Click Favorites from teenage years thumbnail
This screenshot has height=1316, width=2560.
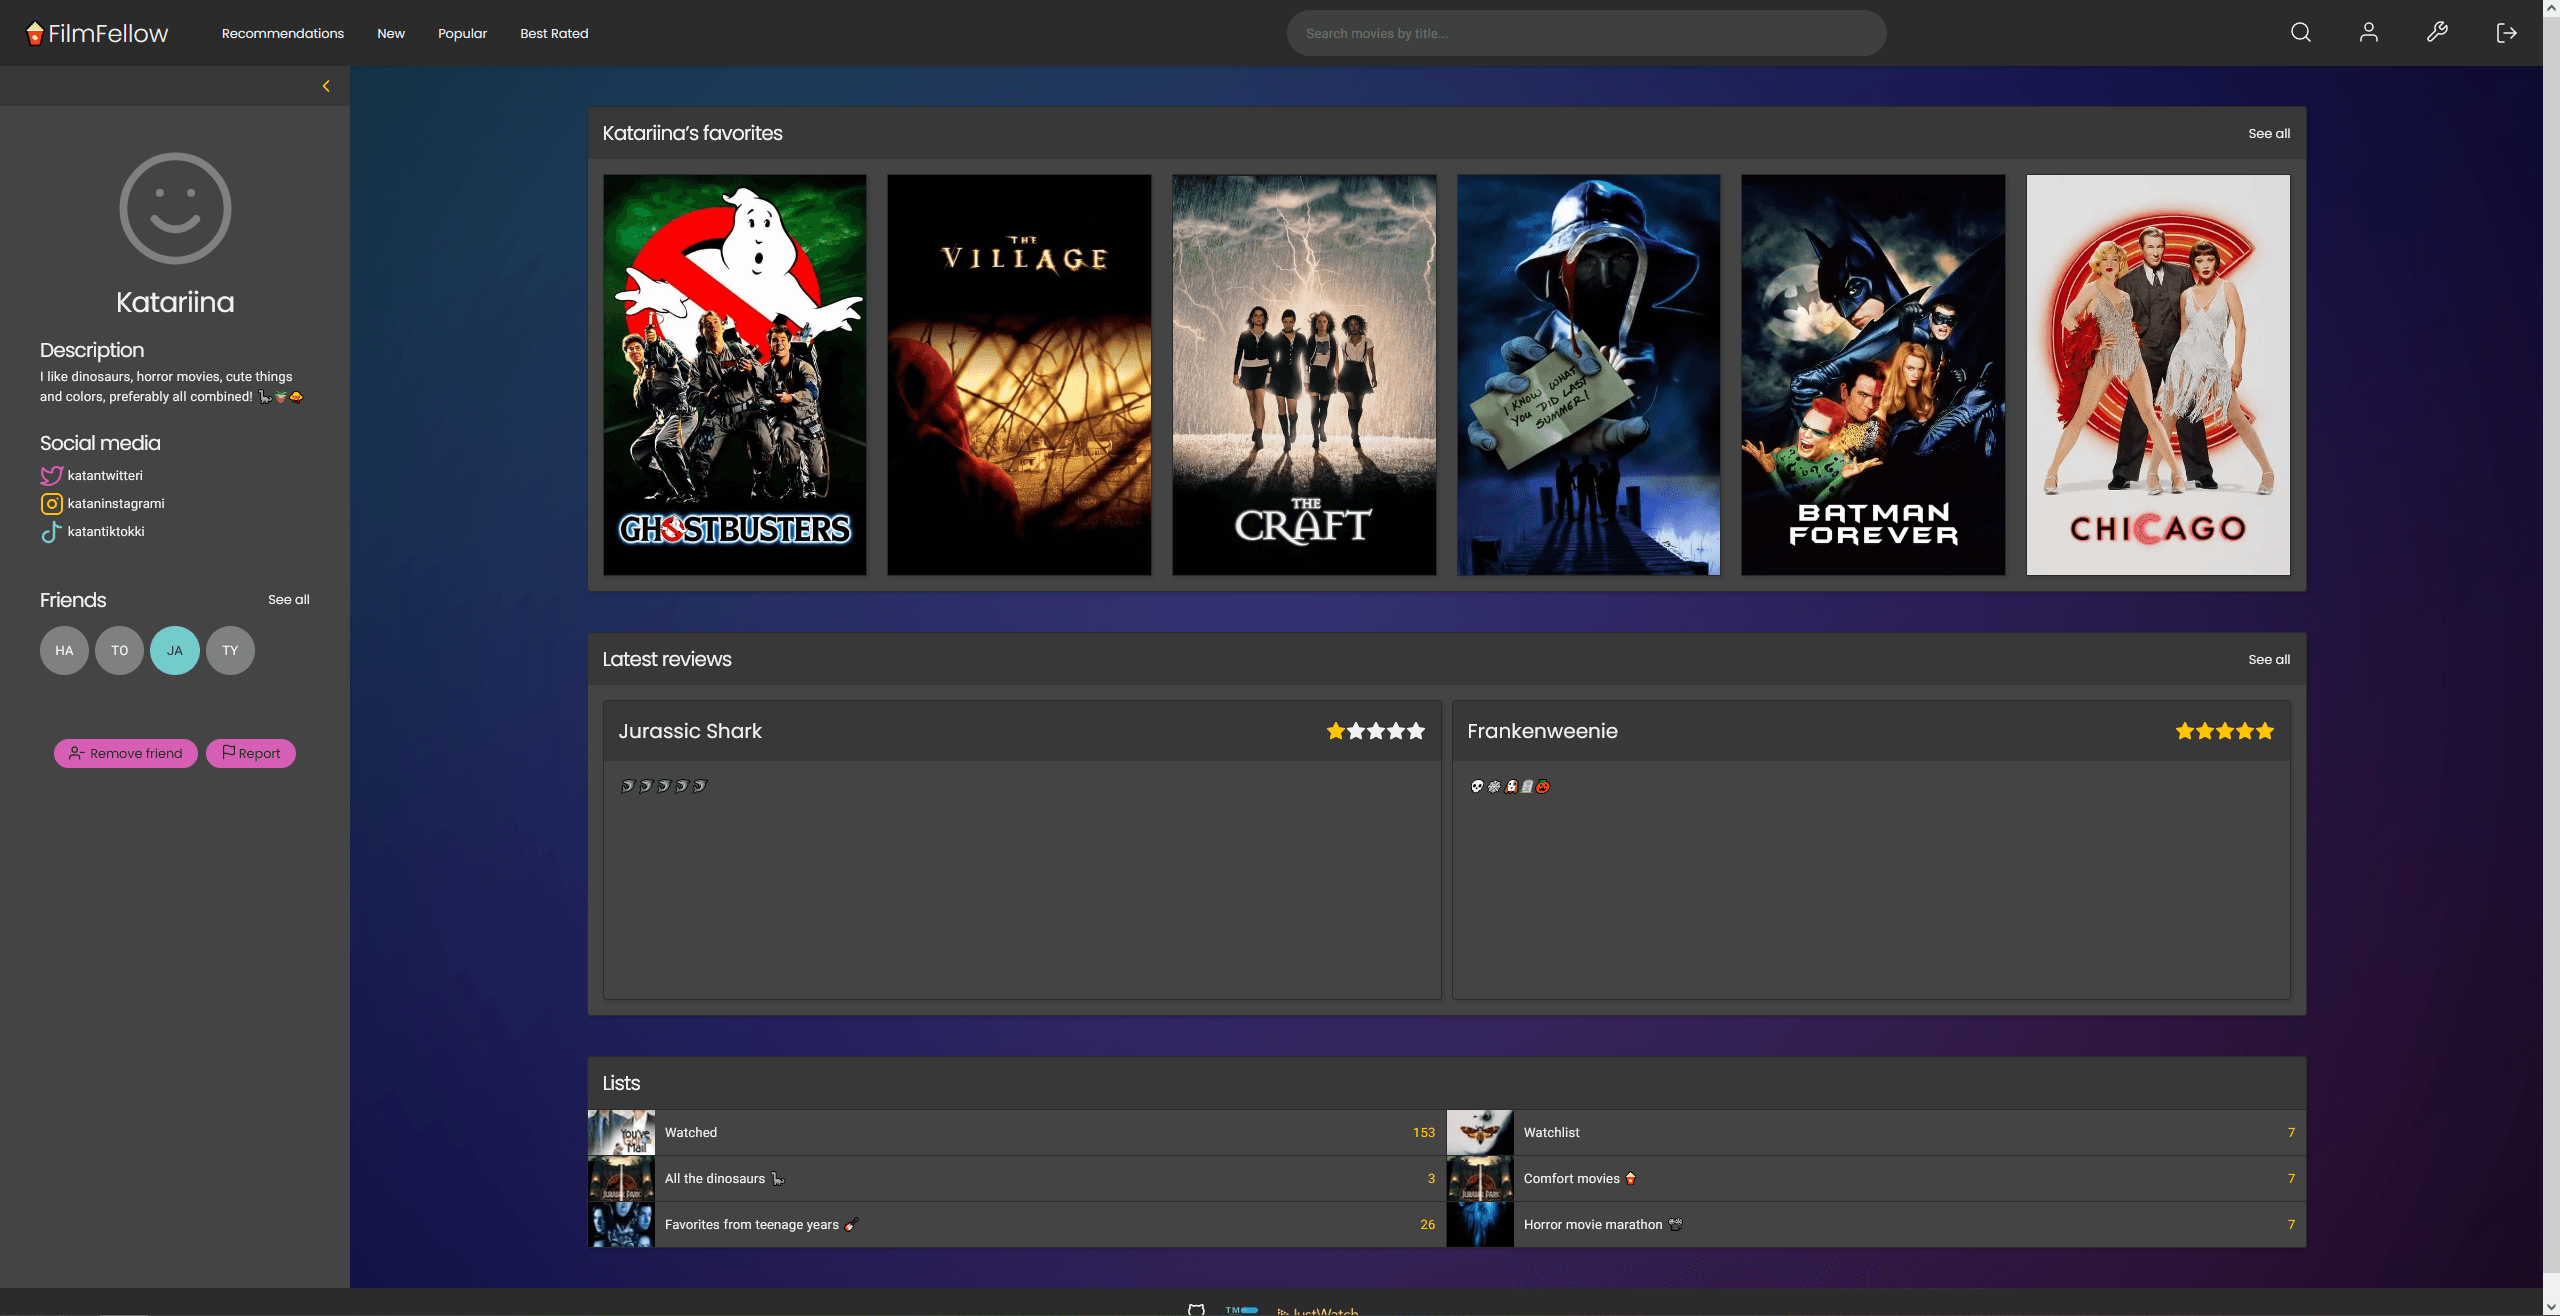(x=621, y=1224)
